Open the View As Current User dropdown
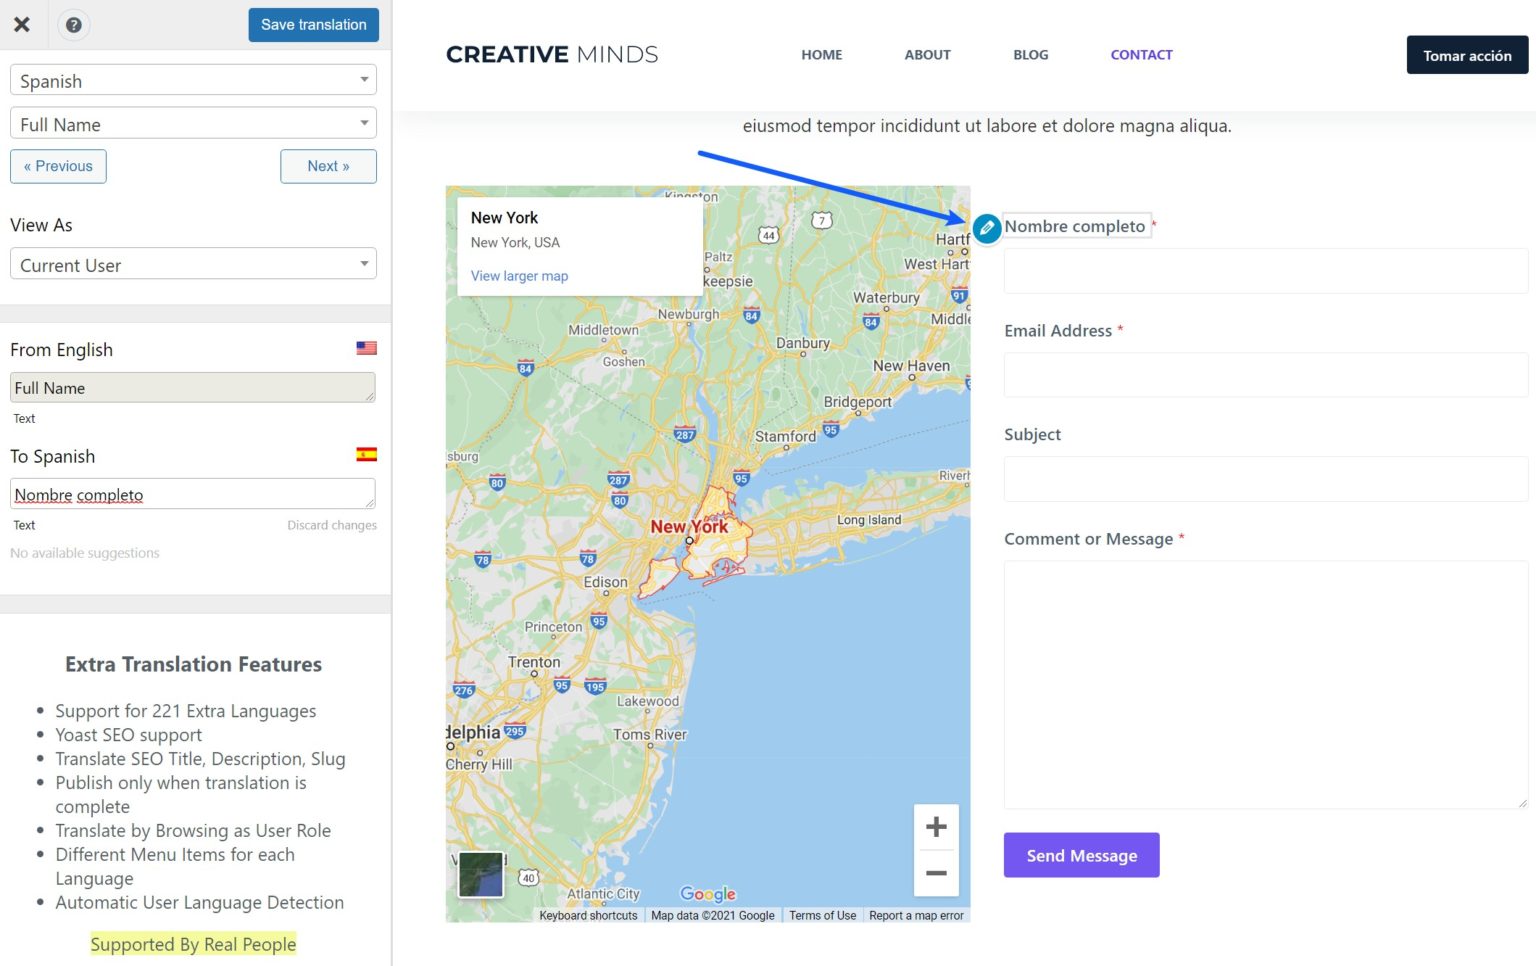Screen dimensions: 1536x966 [193, 264]
